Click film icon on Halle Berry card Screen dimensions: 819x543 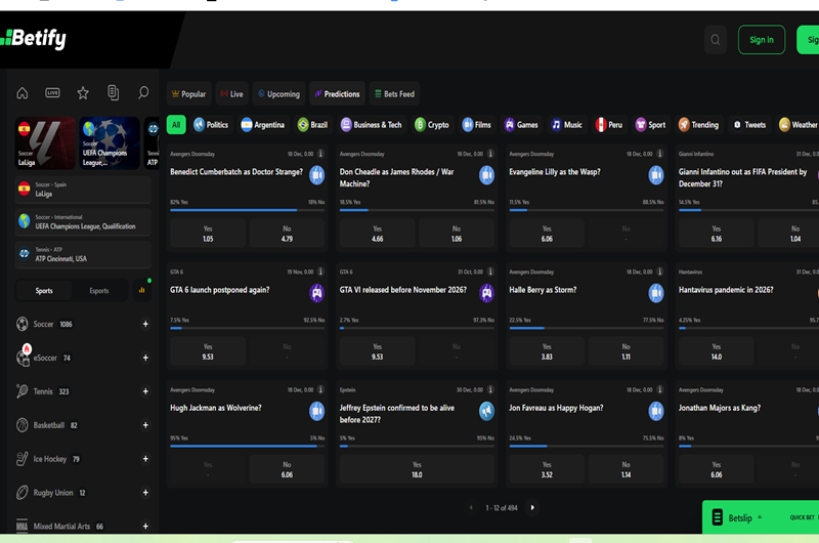coord(656,293)
